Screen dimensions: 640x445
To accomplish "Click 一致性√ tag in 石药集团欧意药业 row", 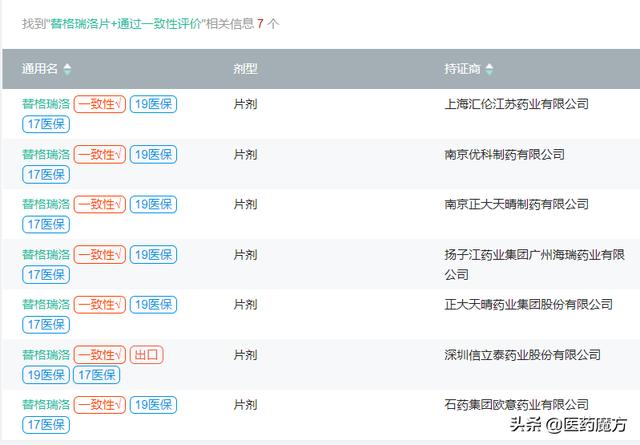I will [100, 405].
